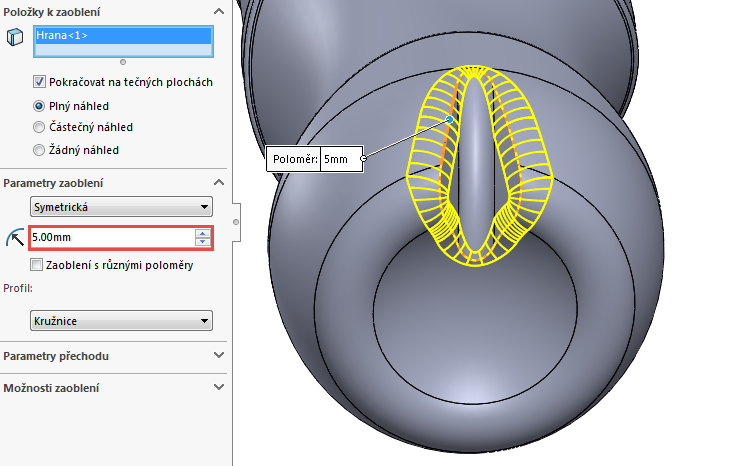The height and width of the screenshot is (466, 750).
Task: Click the Poloměr callout label
Action: 295,159
